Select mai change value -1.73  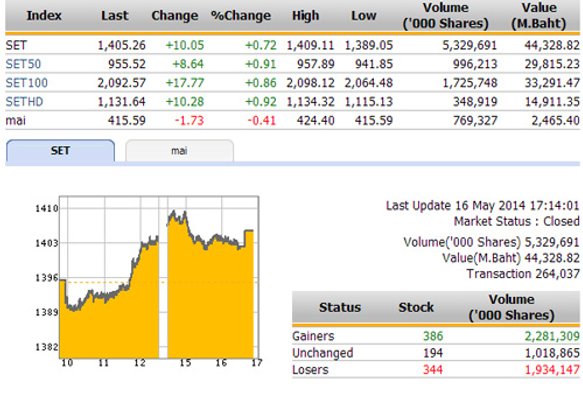pyautogui.click(x=189, y=120)
